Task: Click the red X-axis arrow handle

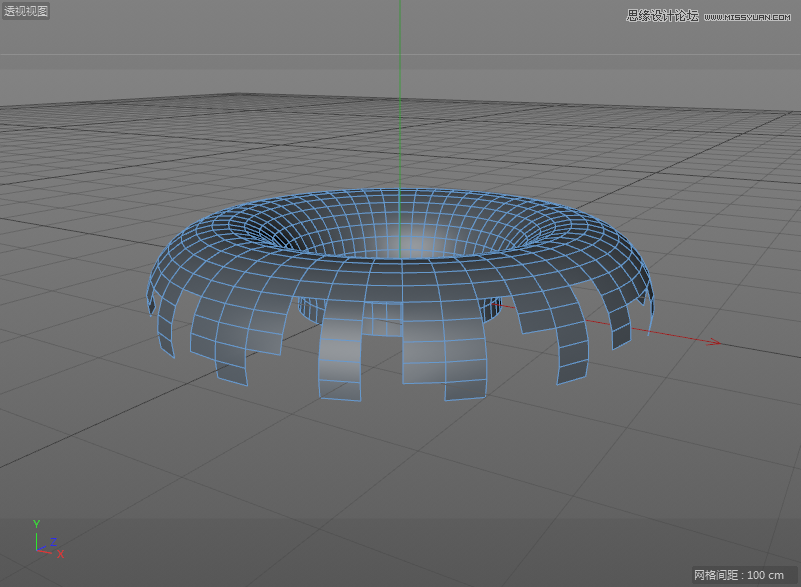Action: [714, 342]
